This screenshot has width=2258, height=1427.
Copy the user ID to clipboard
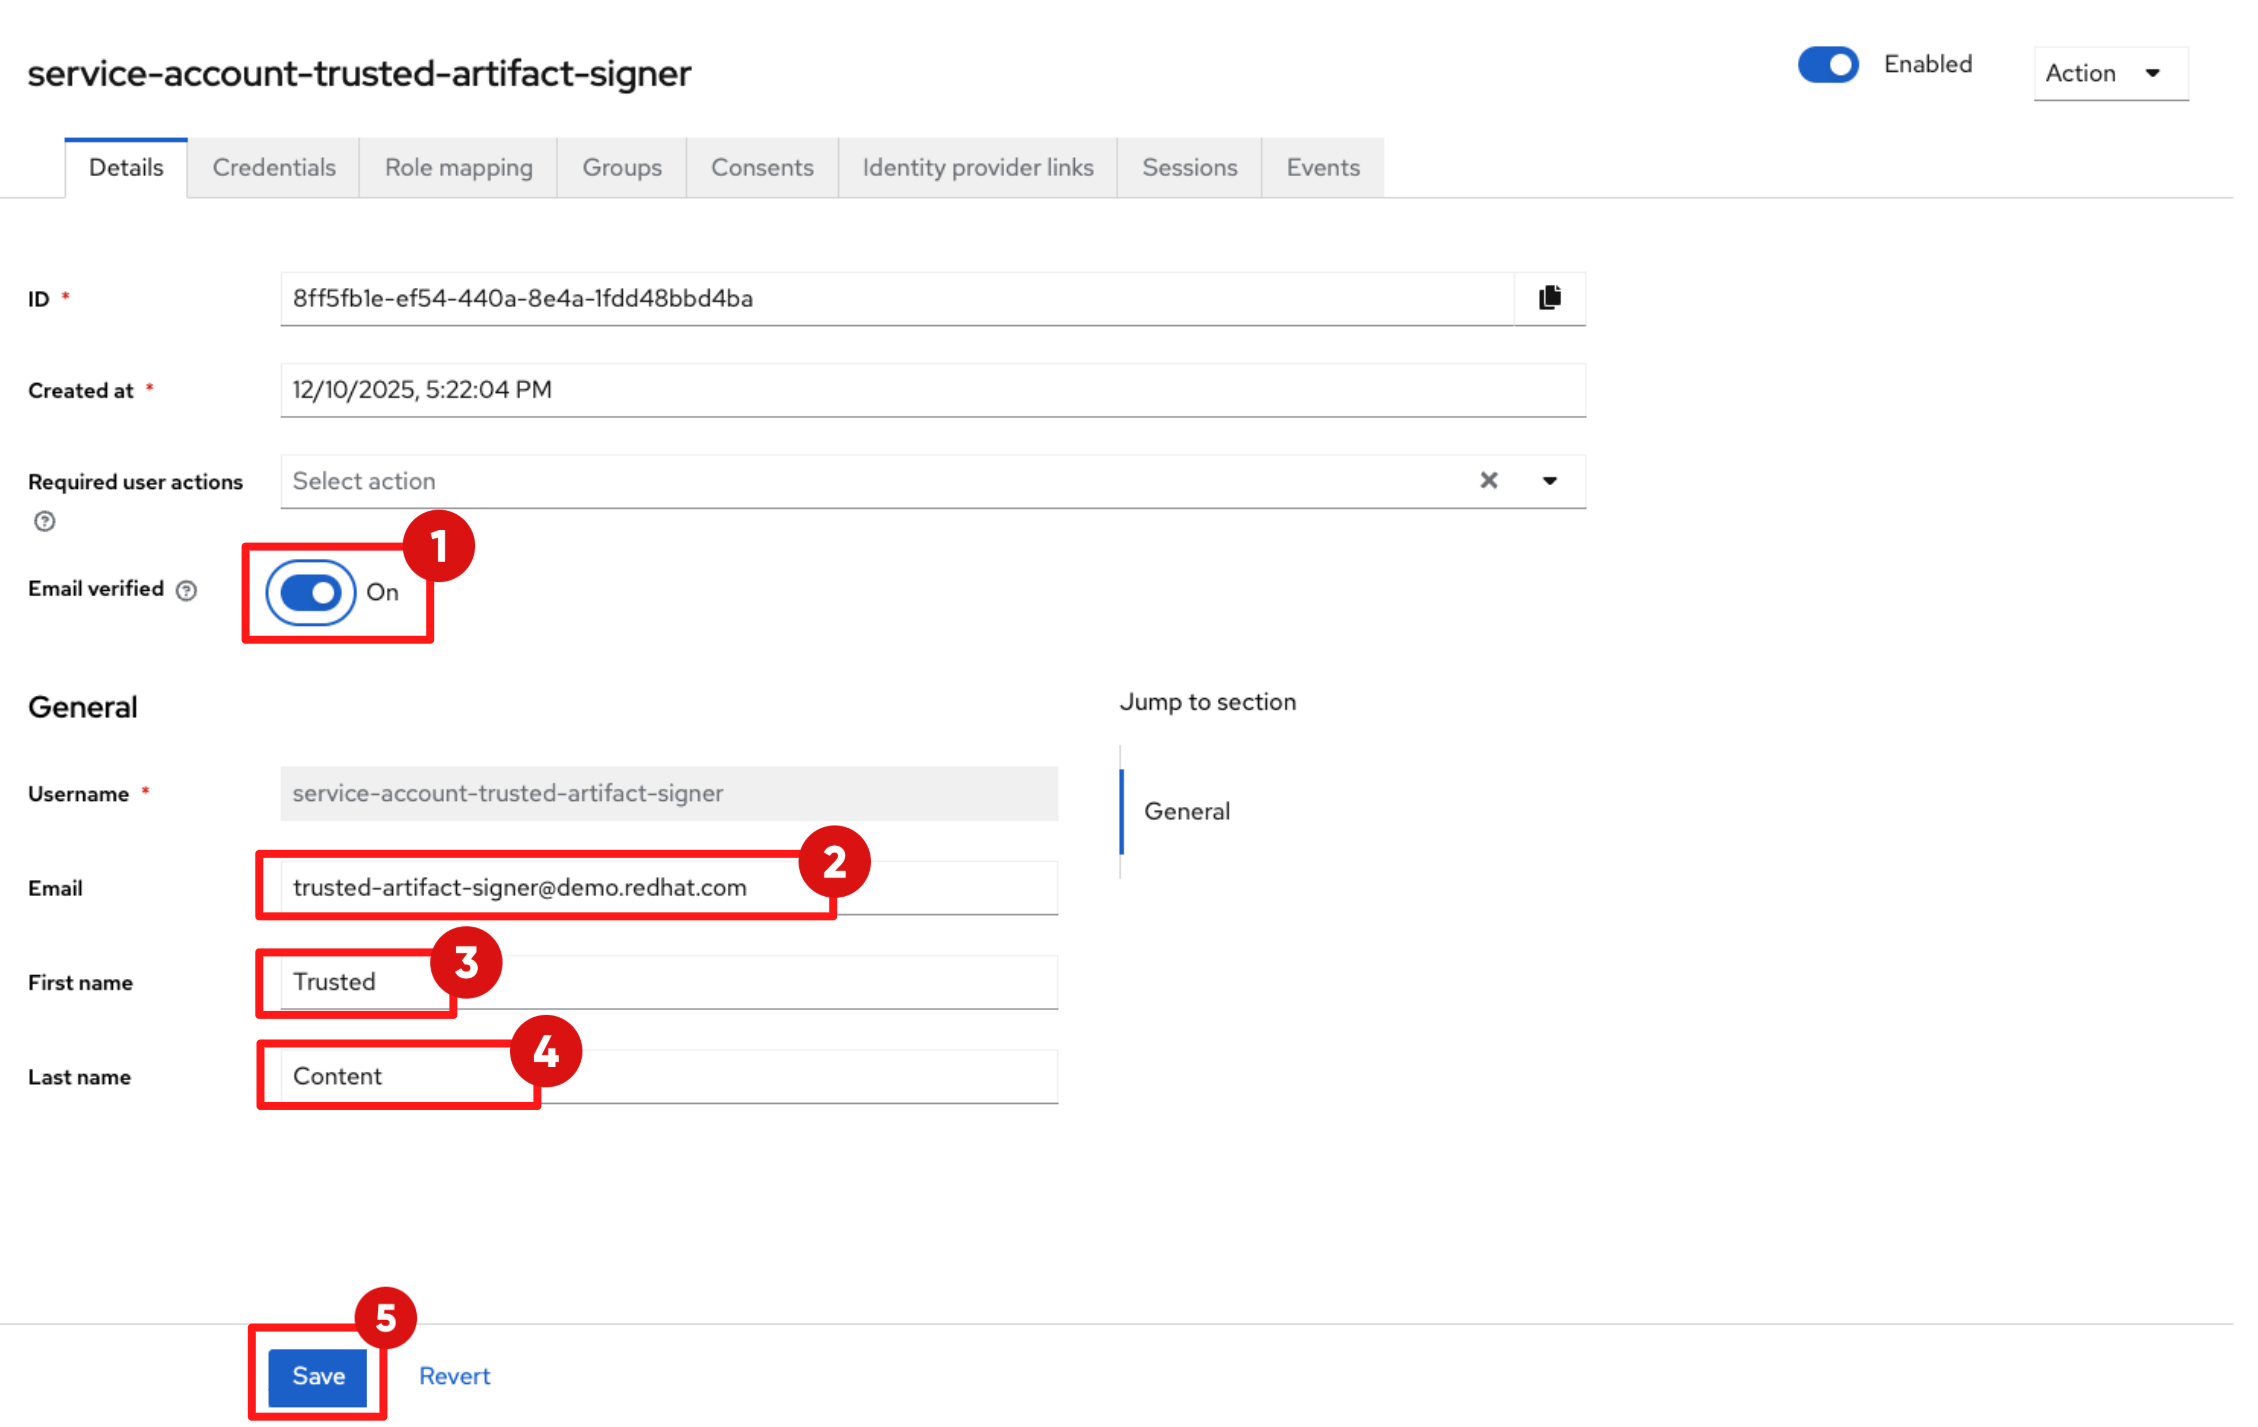[1549, 298]
